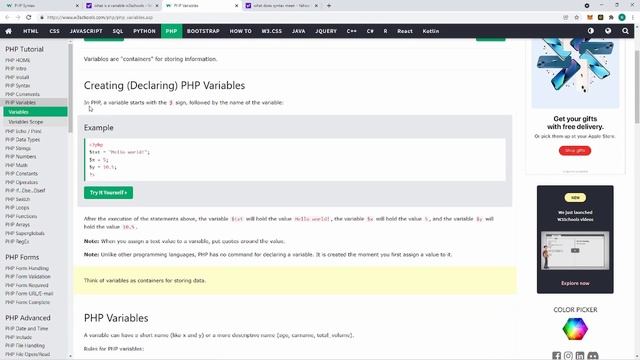The width and height of the screenshot is (640, 360).
Task: Open the MetaMask fox extension icon
Action: click(x=590, y=17)
